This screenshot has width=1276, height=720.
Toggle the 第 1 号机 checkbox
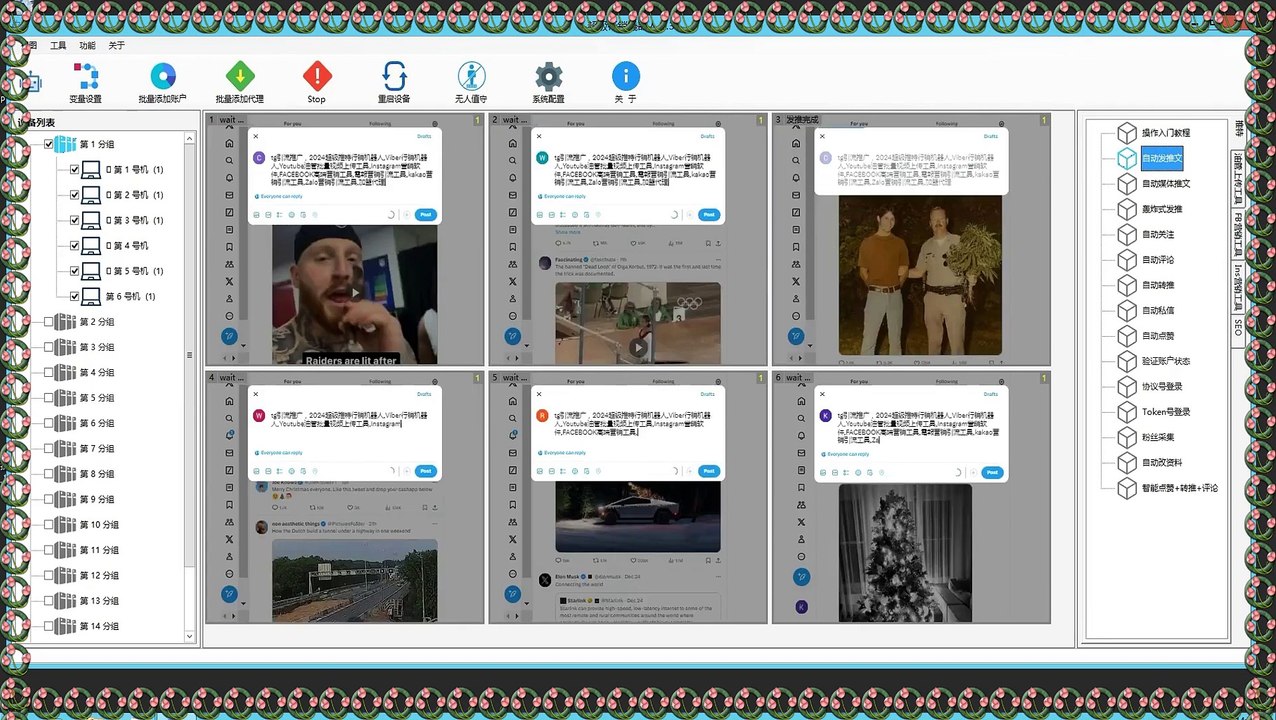tap(74, 170)
